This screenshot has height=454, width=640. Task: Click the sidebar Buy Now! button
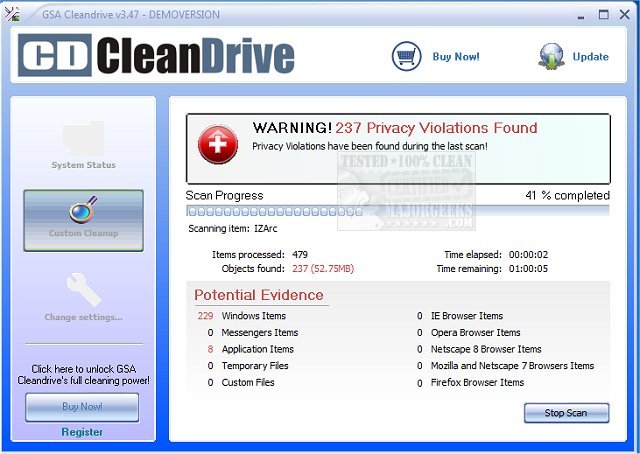click(82, 407)
